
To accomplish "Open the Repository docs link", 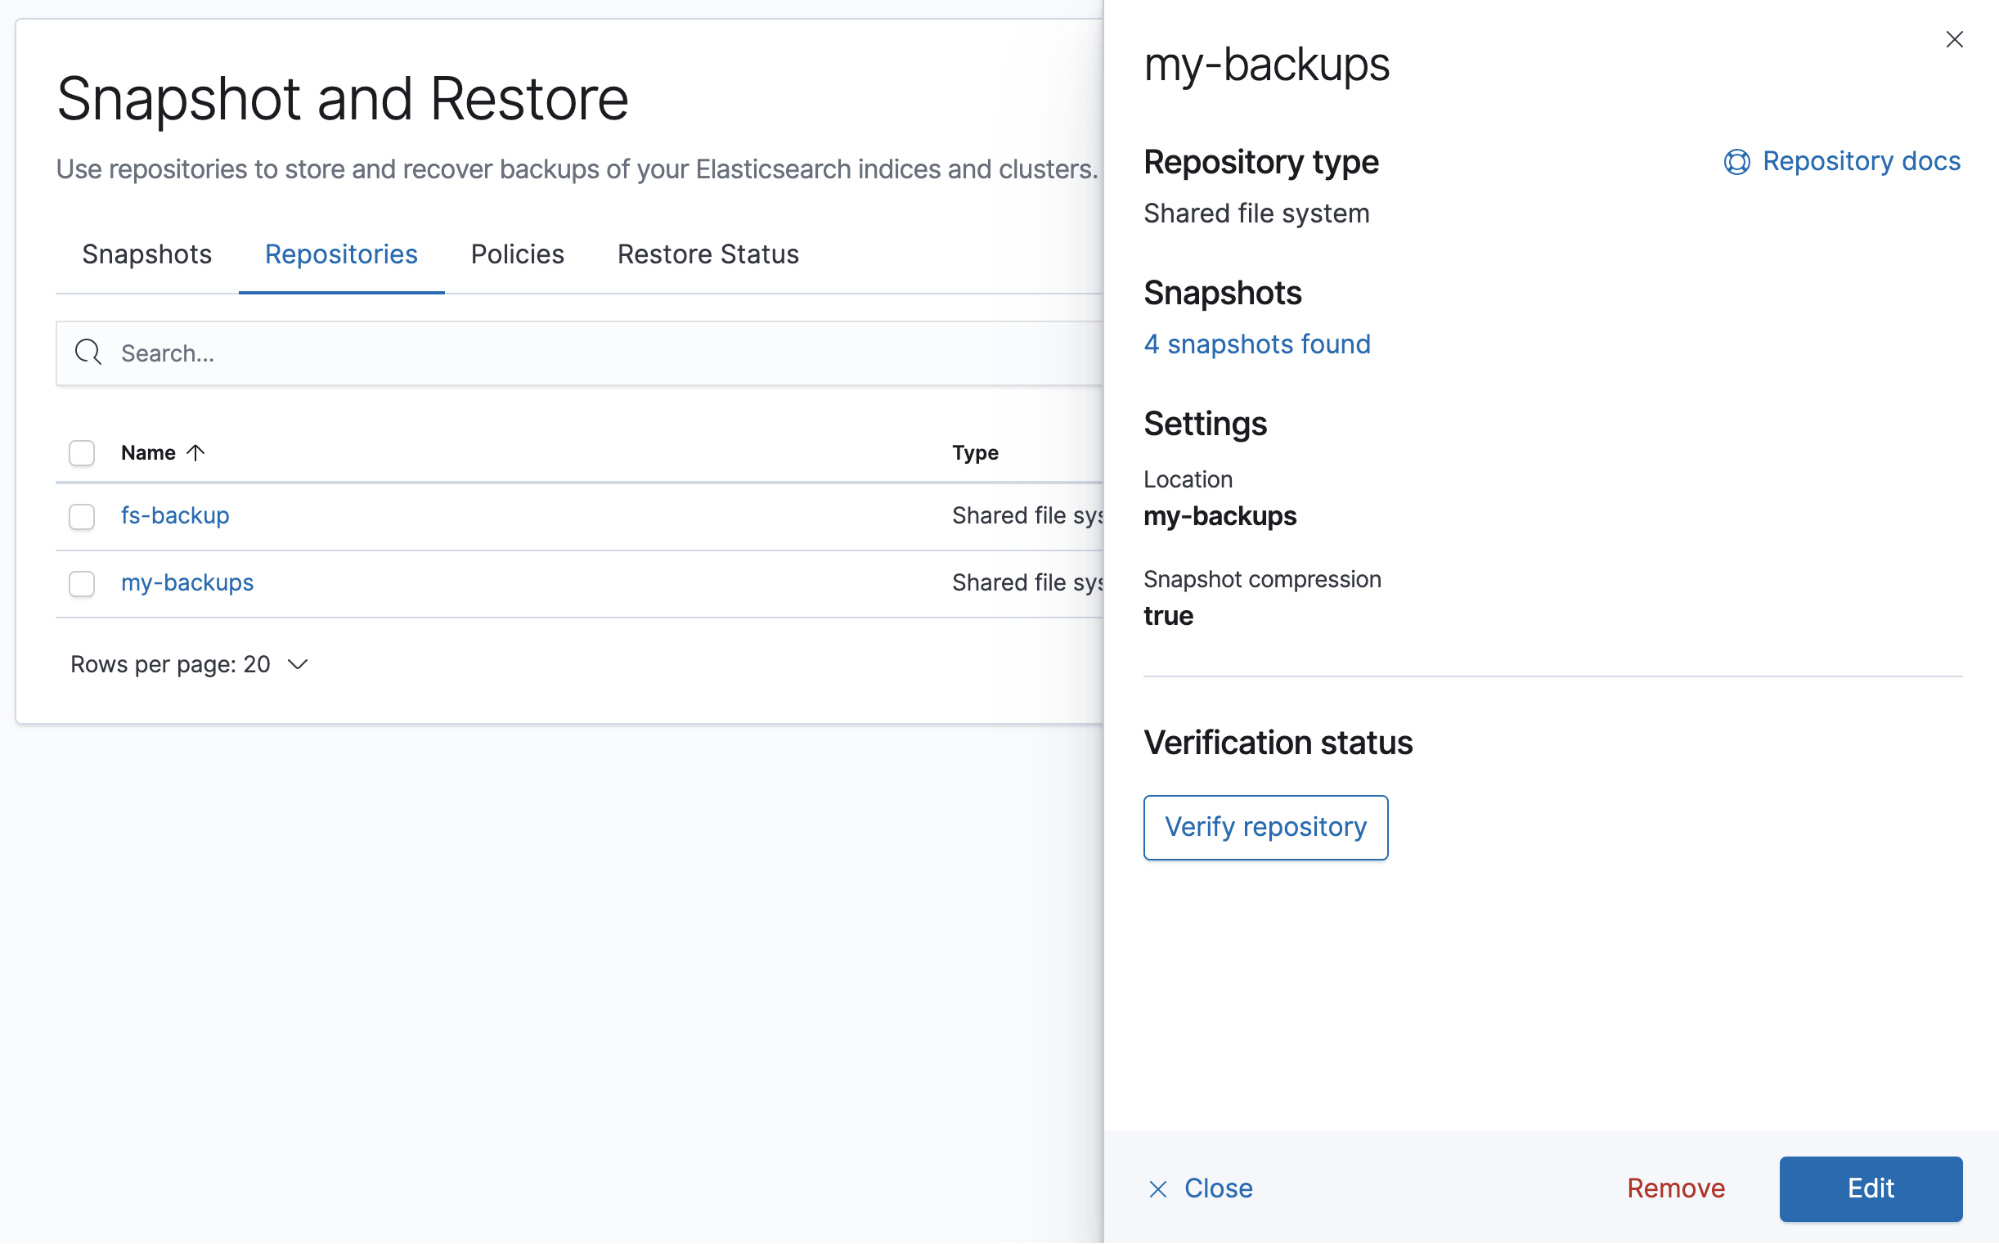I will (x=1861, y=161).
